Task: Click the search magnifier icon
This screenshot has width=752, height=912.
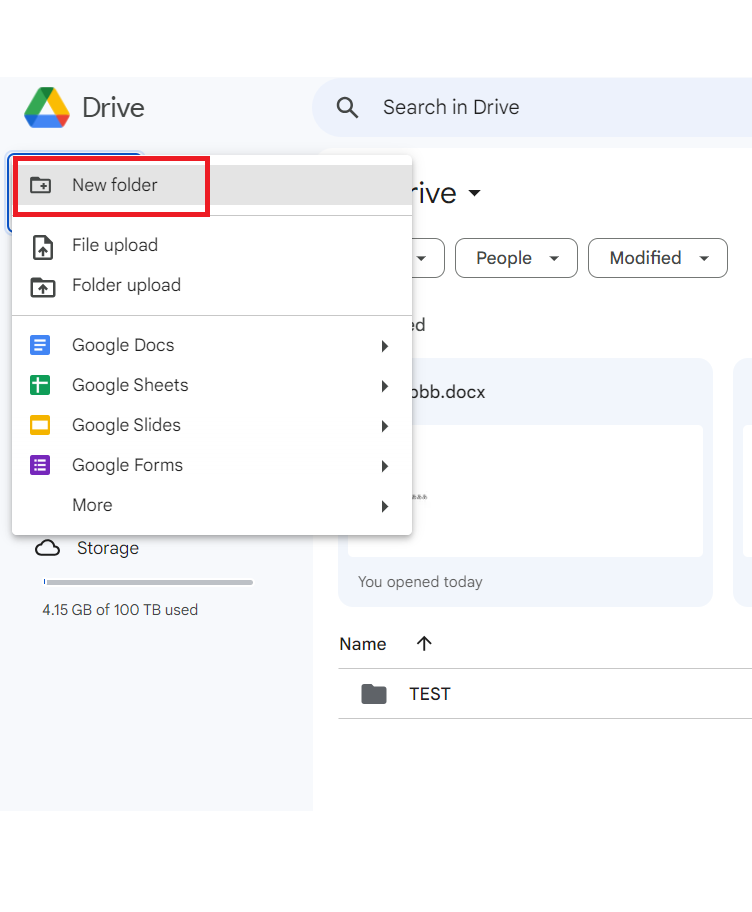Action: click(347, 108)
